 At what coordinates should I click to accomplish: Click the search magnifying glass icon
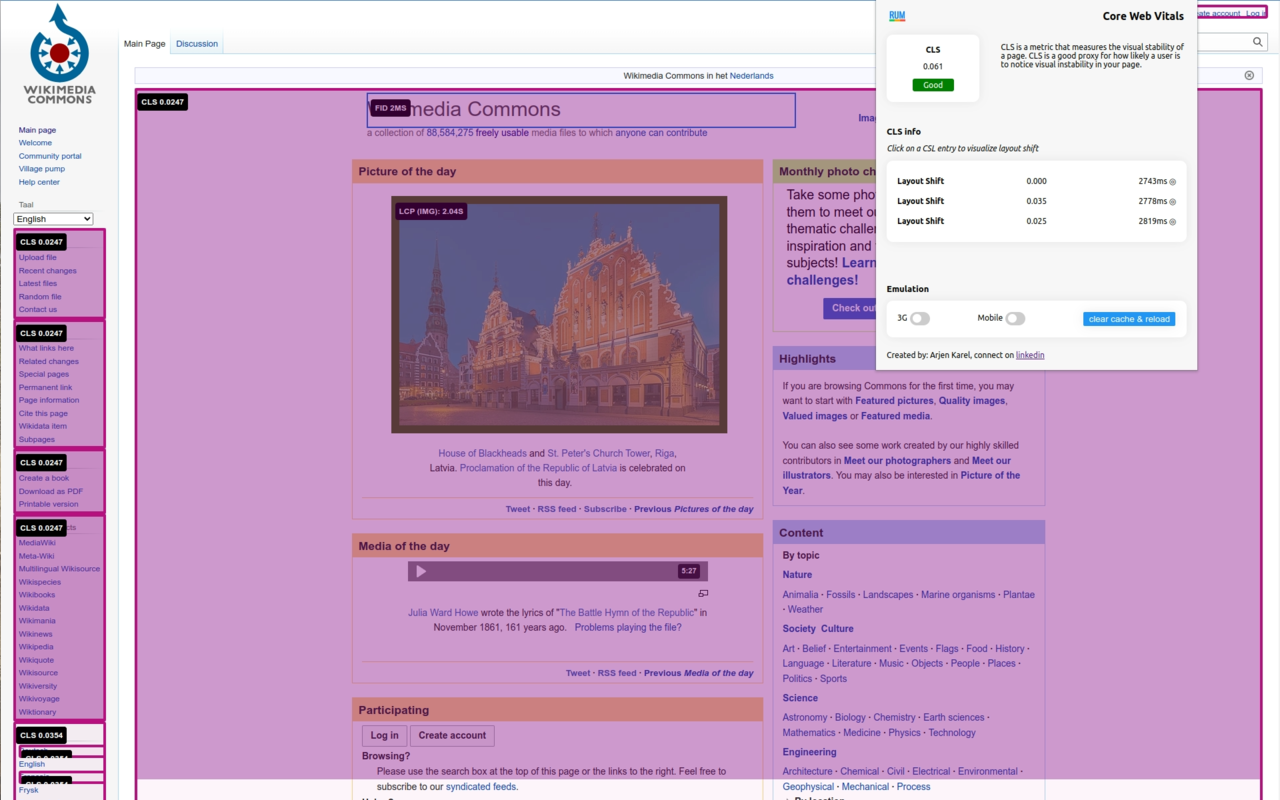[1257, 41]
